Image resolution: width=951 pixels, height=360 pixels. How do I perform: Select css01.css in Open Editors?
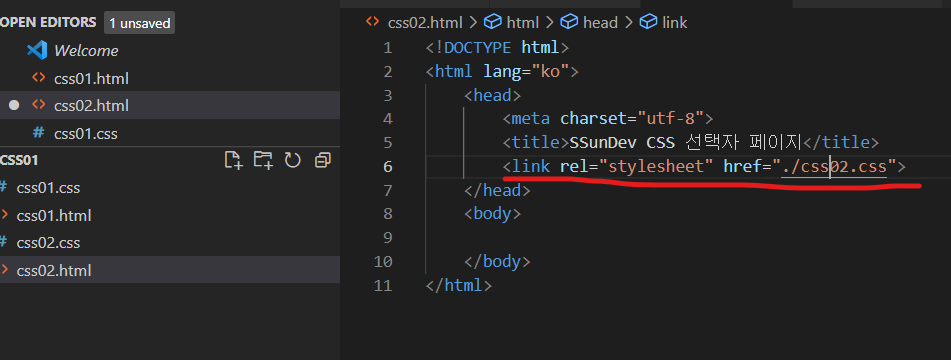pos(86,133)
